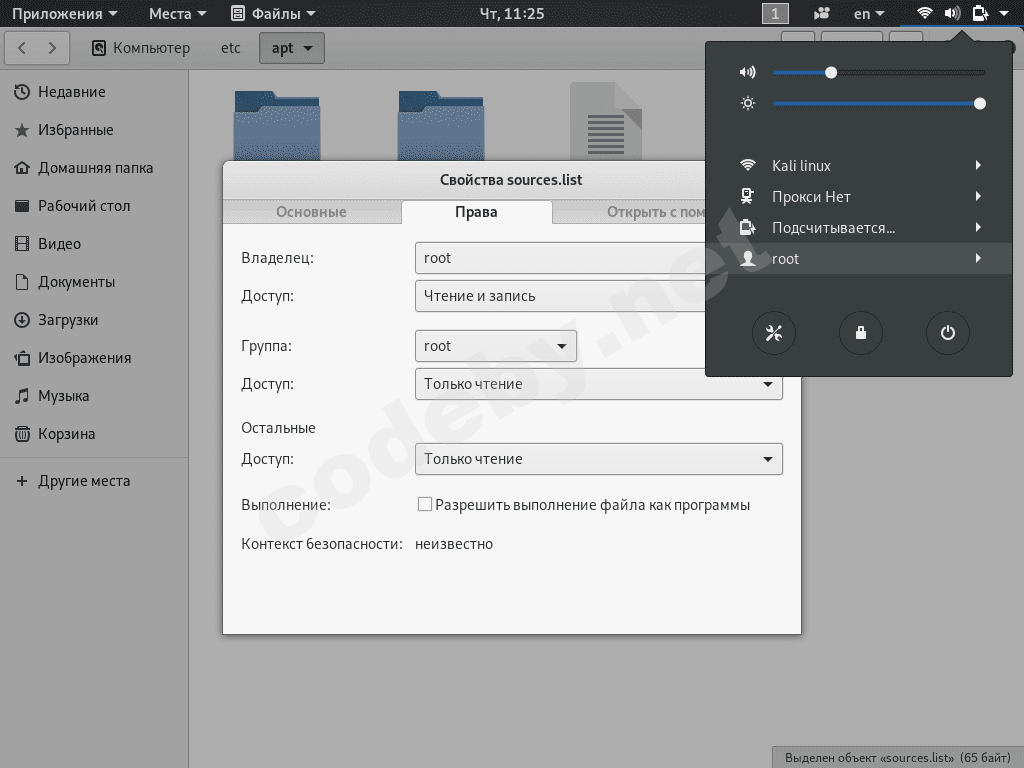Click the back navigation arrow

(x=23, y=47)
